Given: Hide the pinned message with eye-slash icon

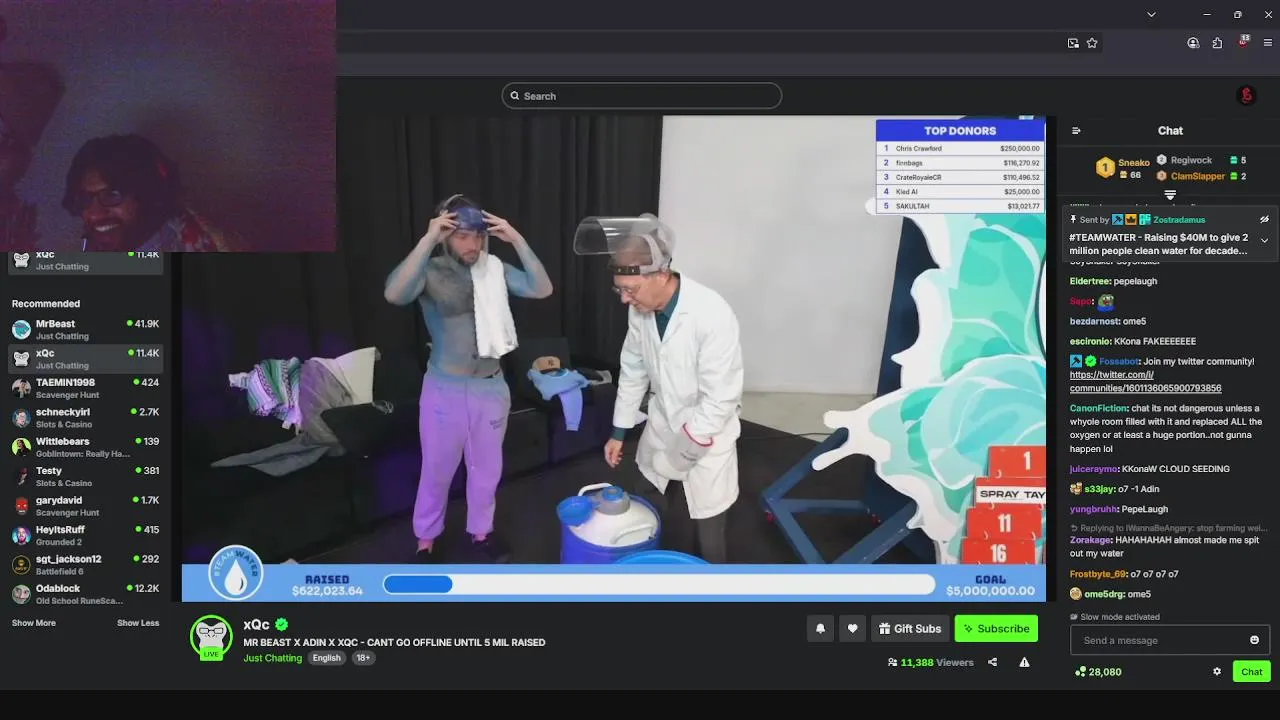Looking at the screenshot, I should point(1264,219).
